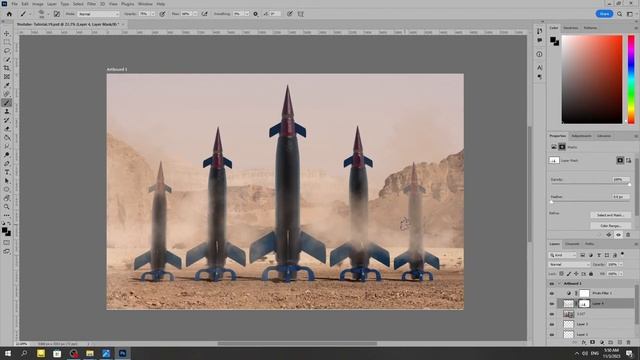Select the Path Selection tool
The image size is (640, 360).
pyautogui.click(x=7, y=181)
